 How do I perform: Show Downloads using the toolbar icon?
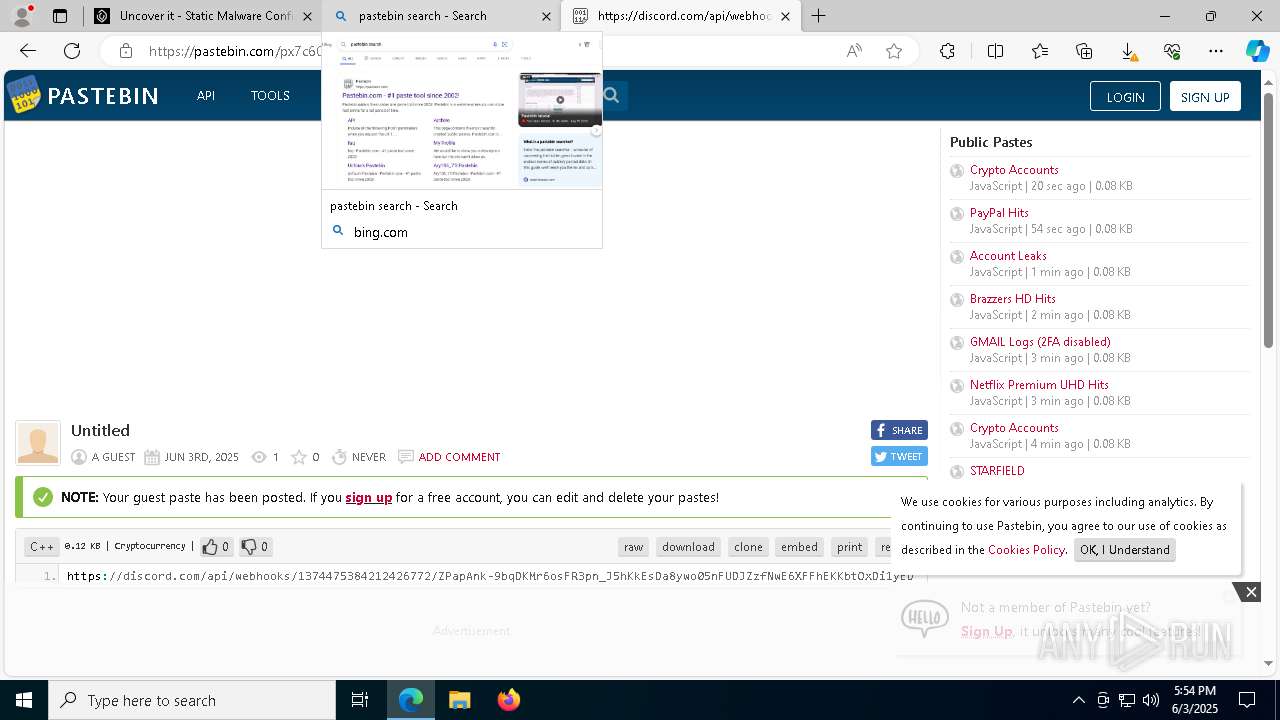[1128, 51]
